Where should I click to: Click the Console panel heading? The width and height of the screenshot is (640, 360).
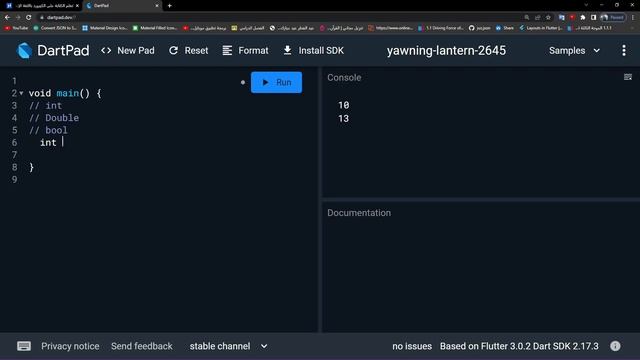[344, 78]
